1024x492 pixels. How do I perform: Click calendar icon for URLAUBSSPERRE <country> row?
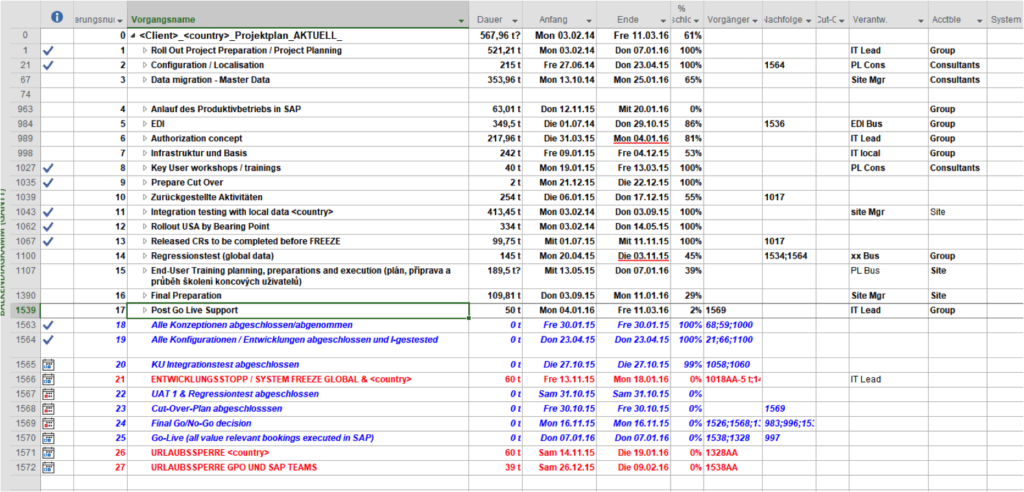pos(47,452)
